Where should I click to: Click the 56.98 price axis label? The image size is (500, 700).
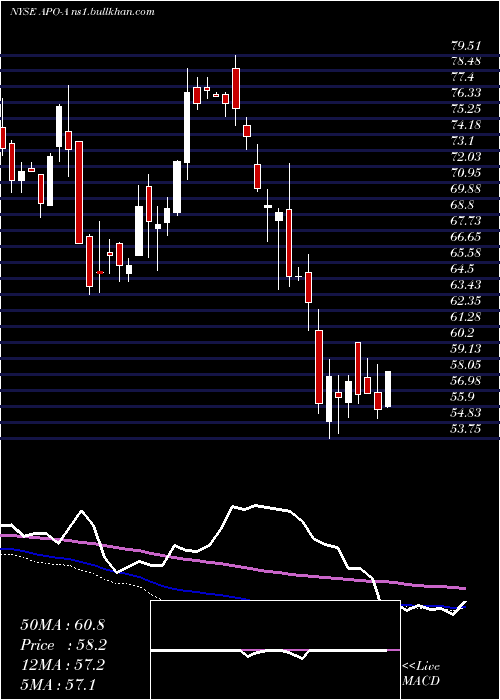pyautogui.click(x=465, y=381)
